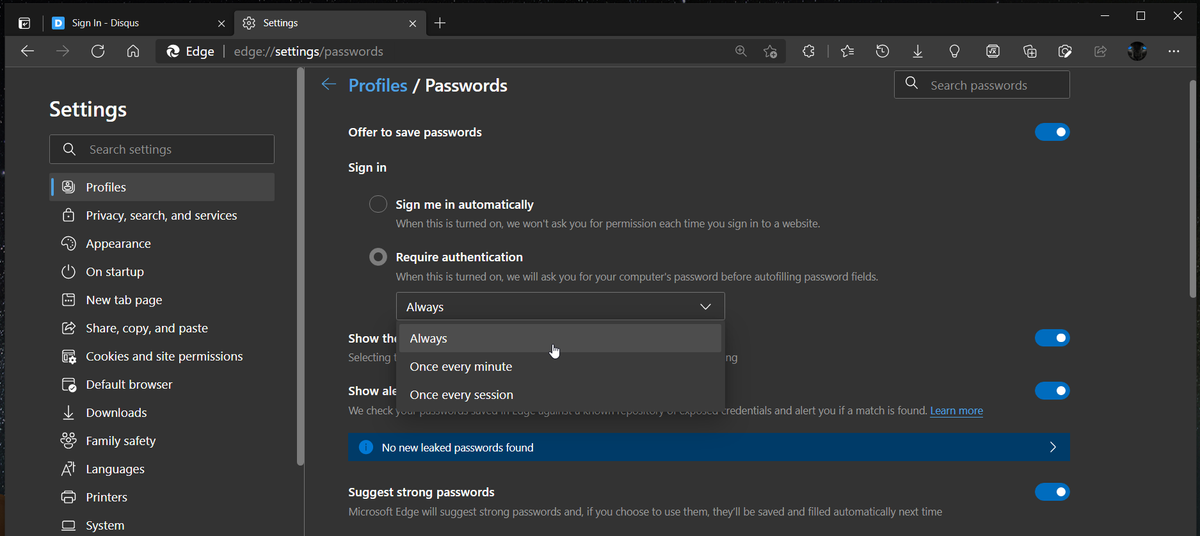Close the Settings tab
This screenshot has width=1200, height=536.
[x=411, y=22]
